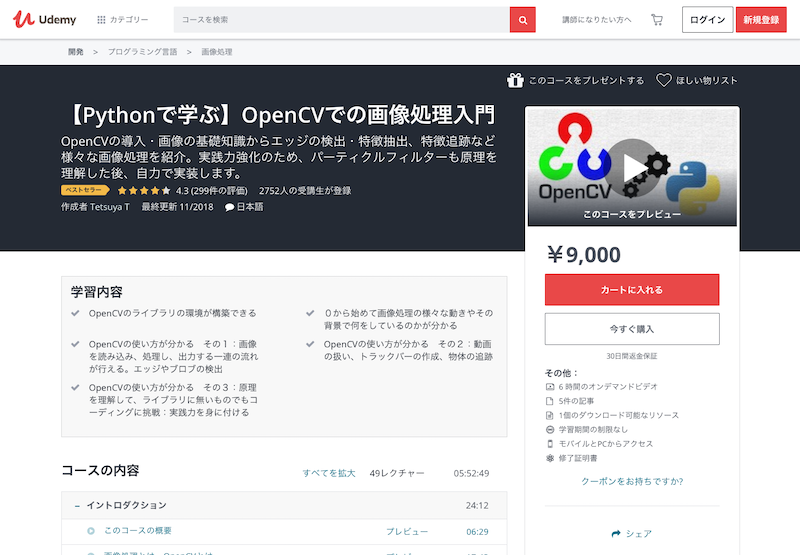Click the 24:12 section duration
The height and width of the screenshot is (555, 800).
click(x=477, y=506)
